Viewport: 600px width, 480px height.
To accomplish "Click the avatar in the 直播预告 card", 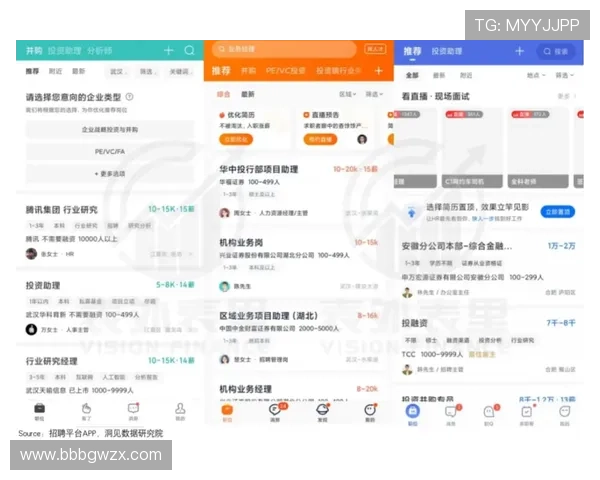I will click(362, 139).
